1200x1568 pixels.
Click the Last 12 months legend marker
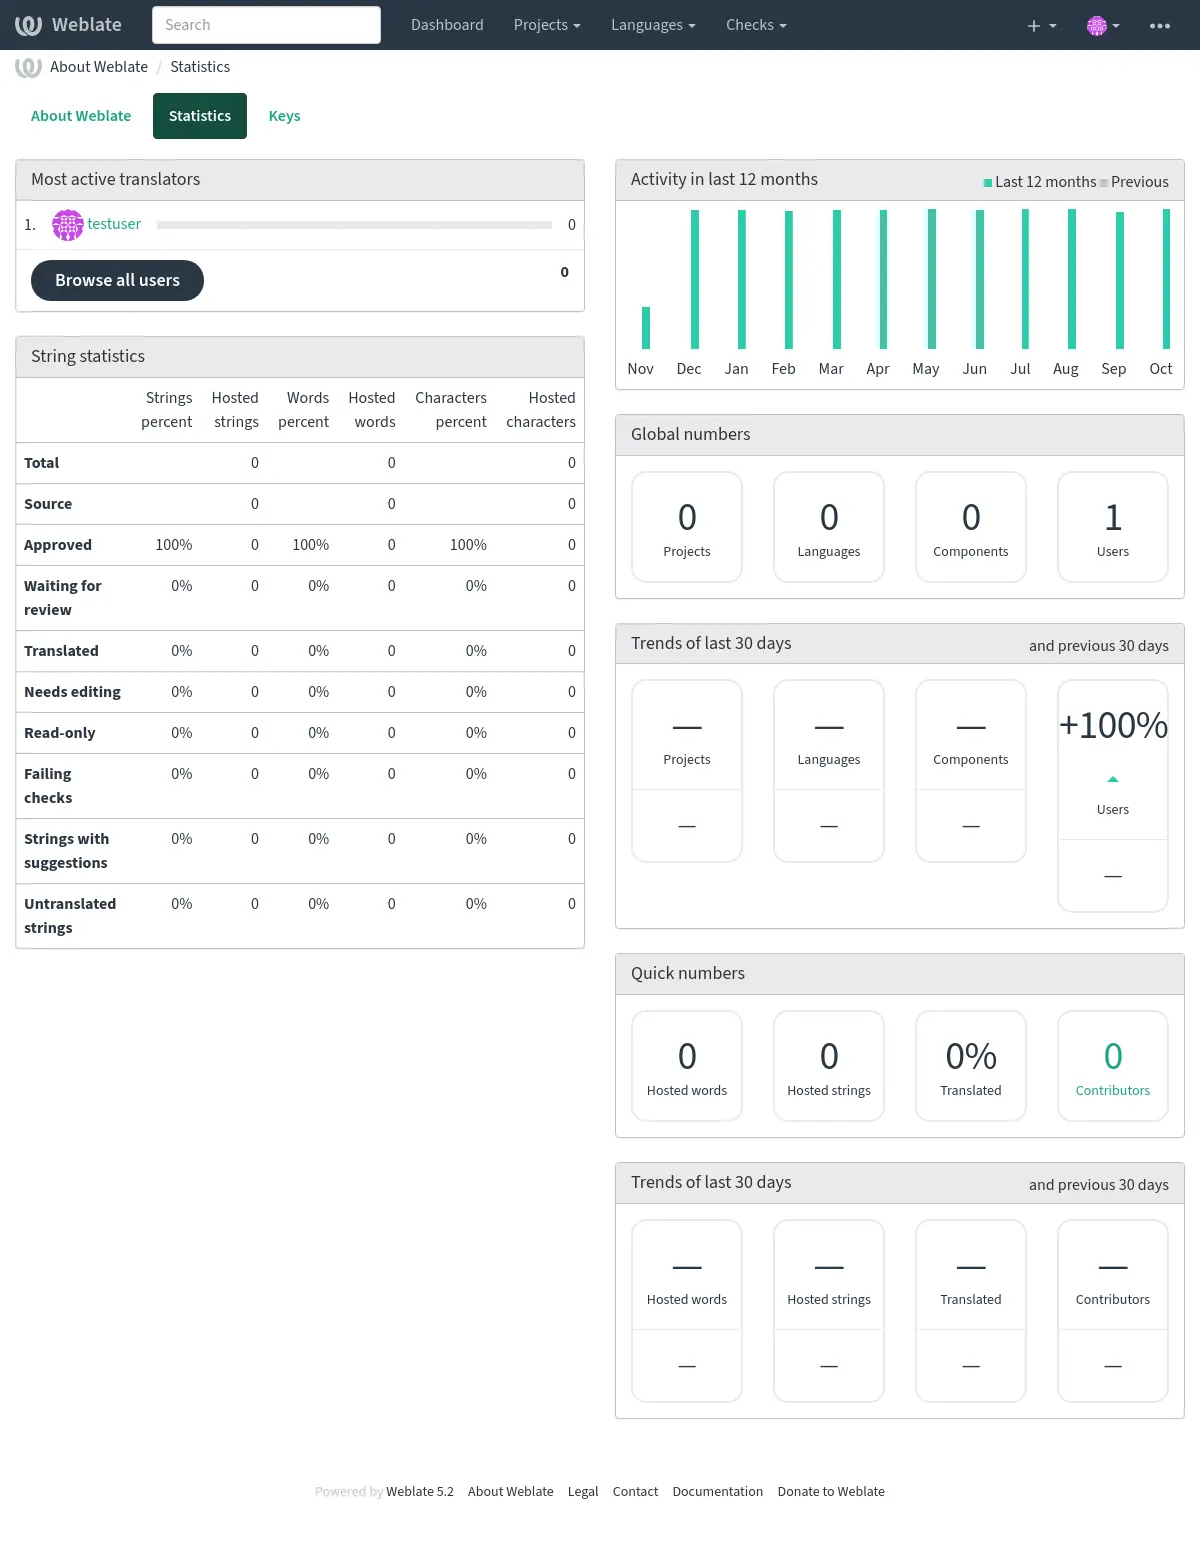pos(988,182)
